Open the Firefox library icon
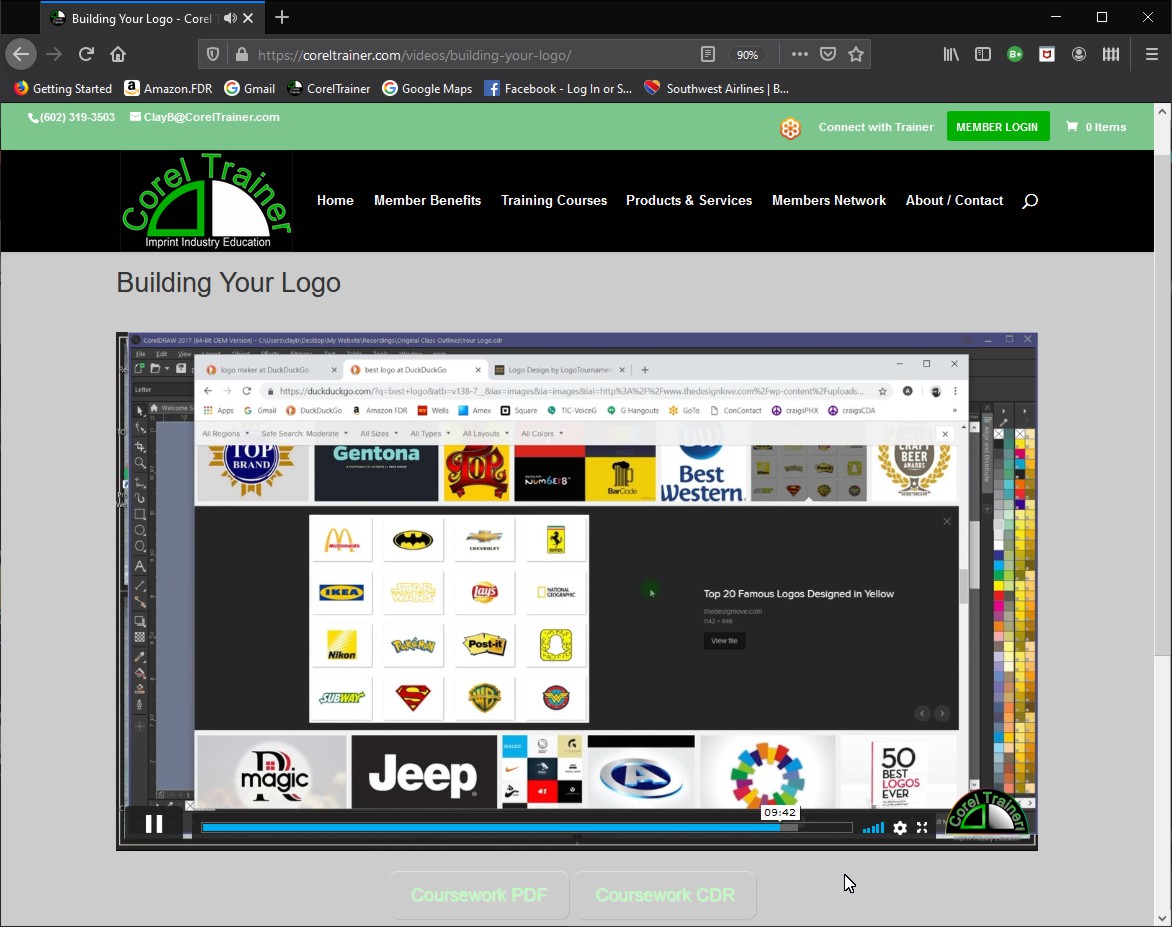The image size is (1172, 927). 951,54
